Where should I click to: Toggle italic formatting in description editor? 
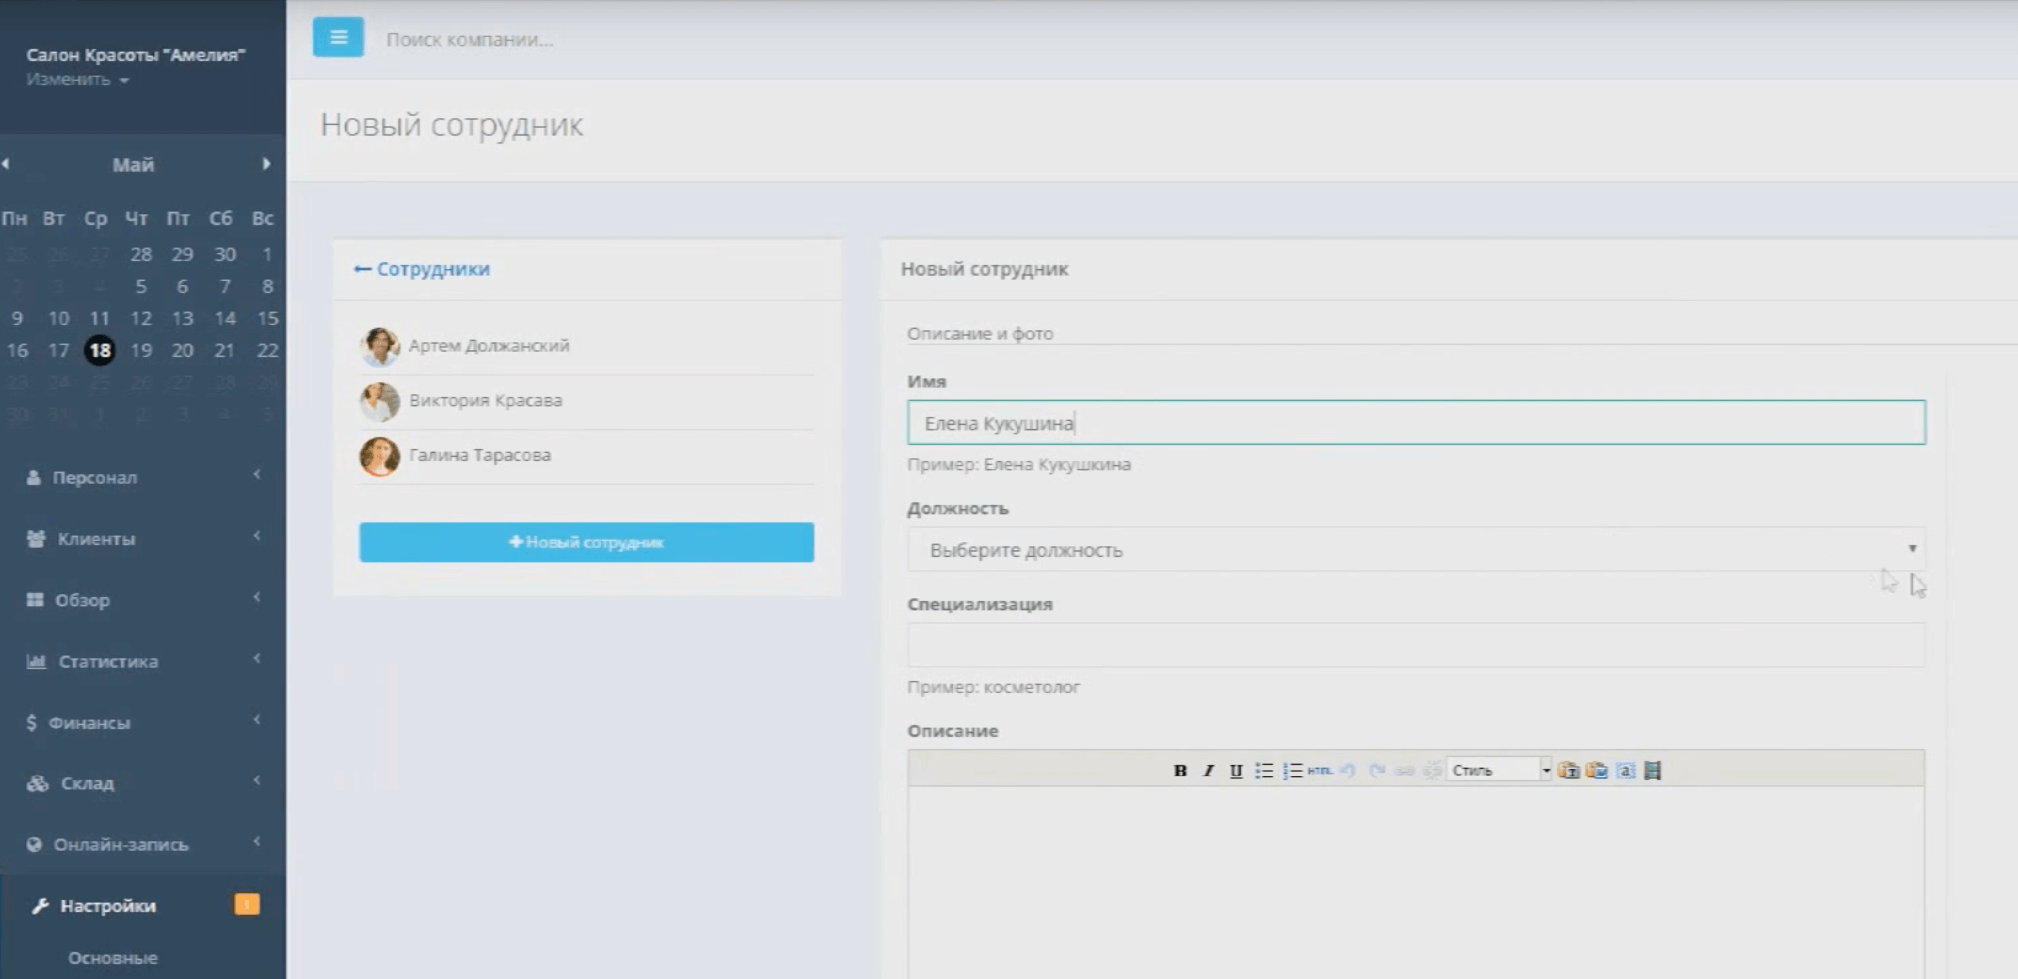coord(1208,770)
